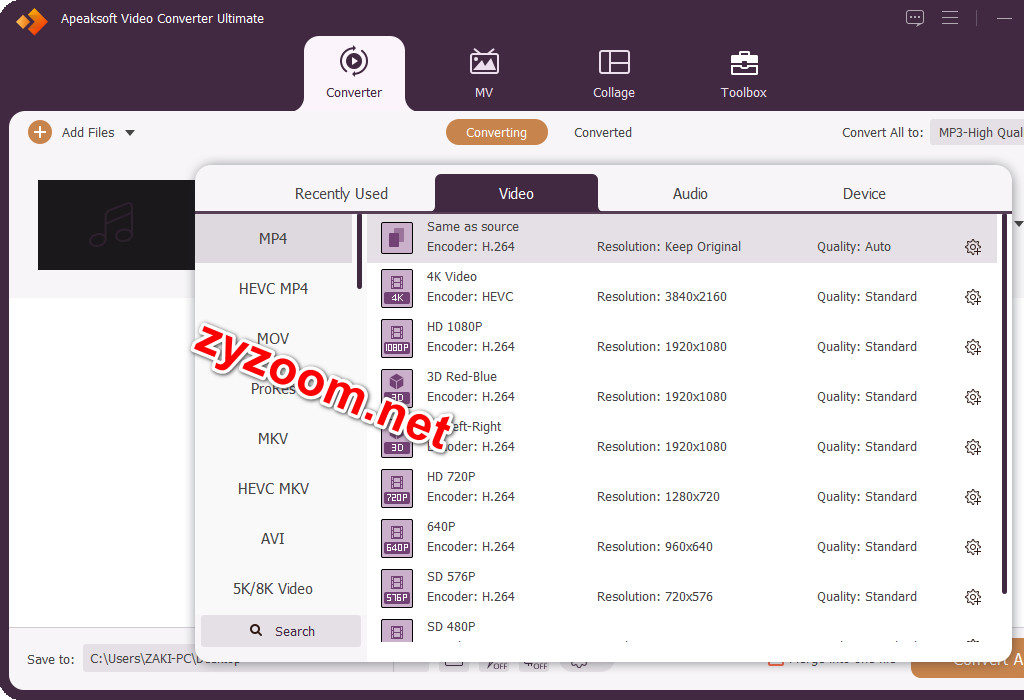
Task: Click the 4K Video preset icon
Action: (x=397, y=288)
